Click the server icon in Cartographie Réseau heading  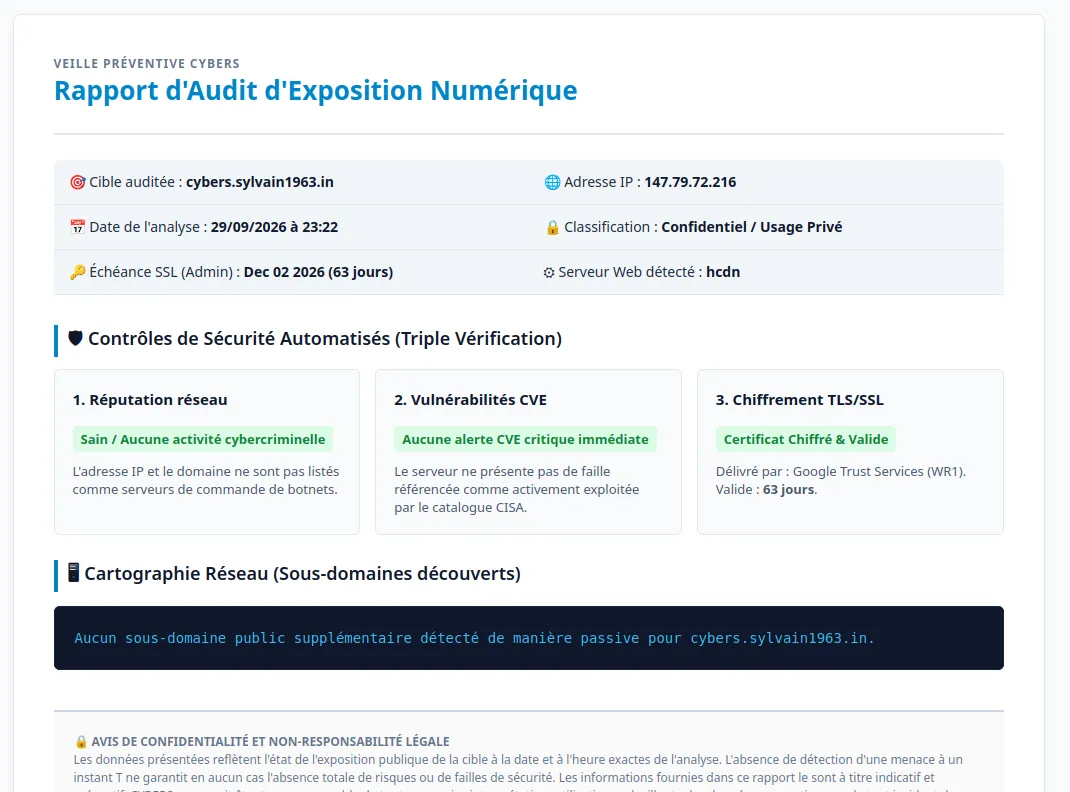point(74,572)
